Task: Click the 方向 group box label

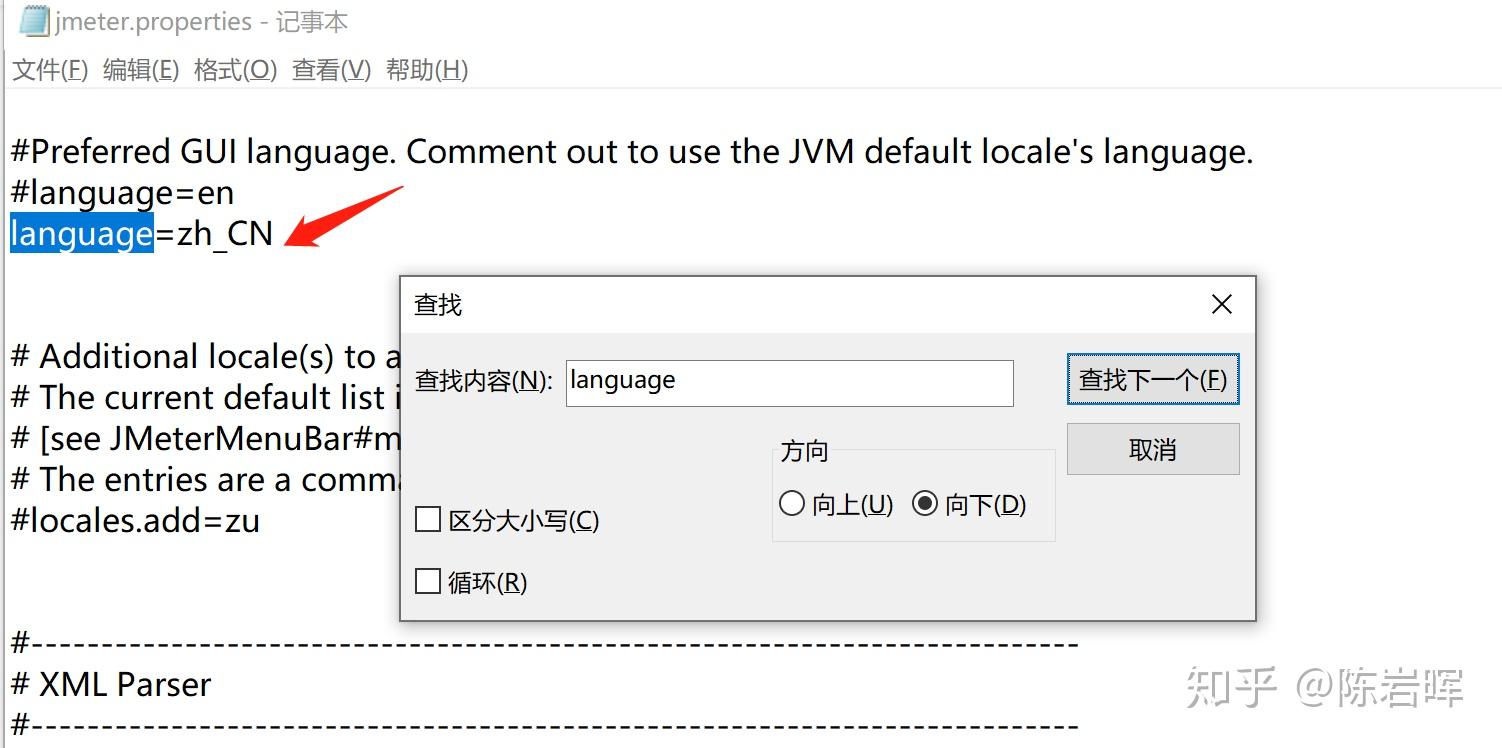Action: pyautogui.click(x=804, y=451)
